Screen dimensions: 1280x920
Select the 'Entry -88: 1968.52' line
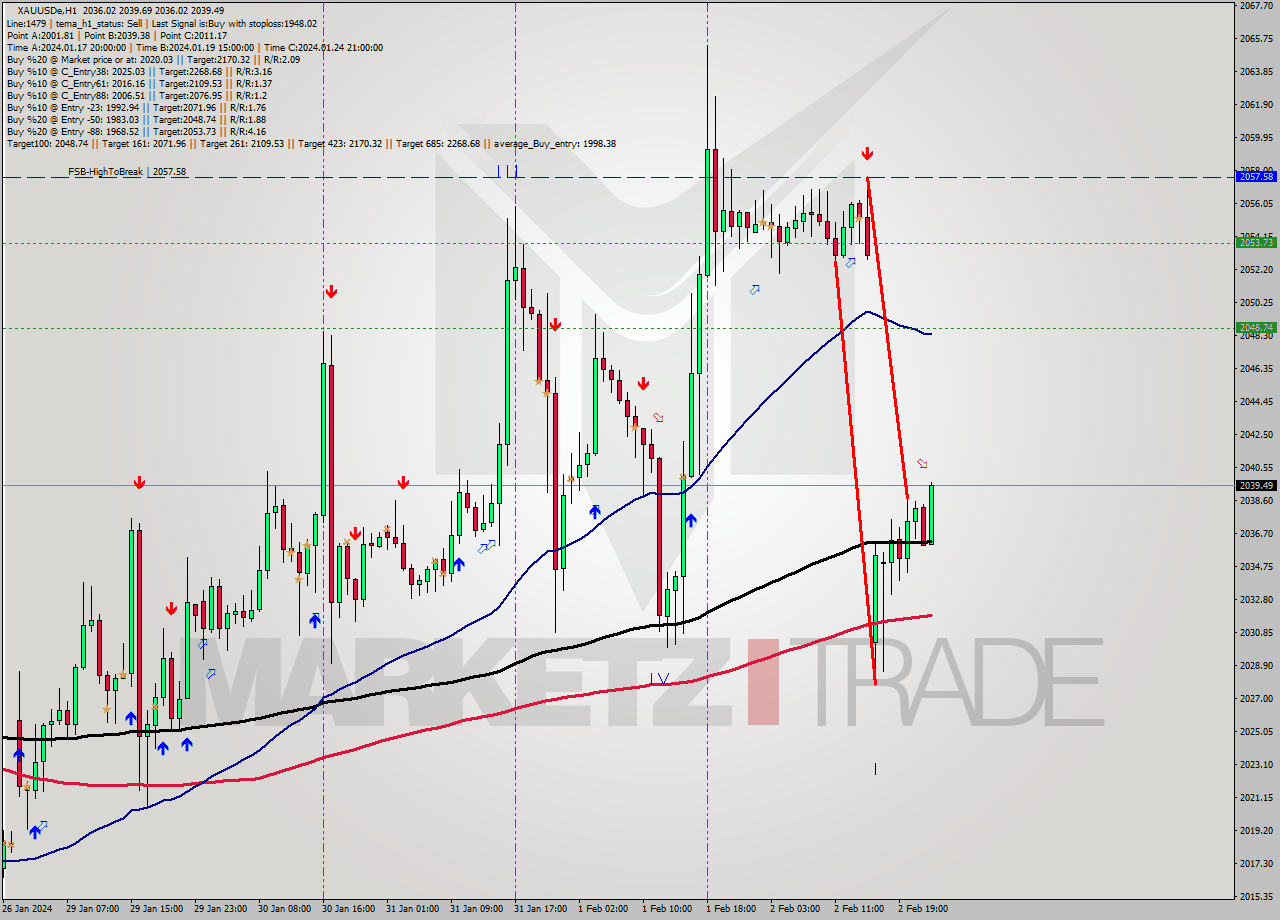(135, 131)
